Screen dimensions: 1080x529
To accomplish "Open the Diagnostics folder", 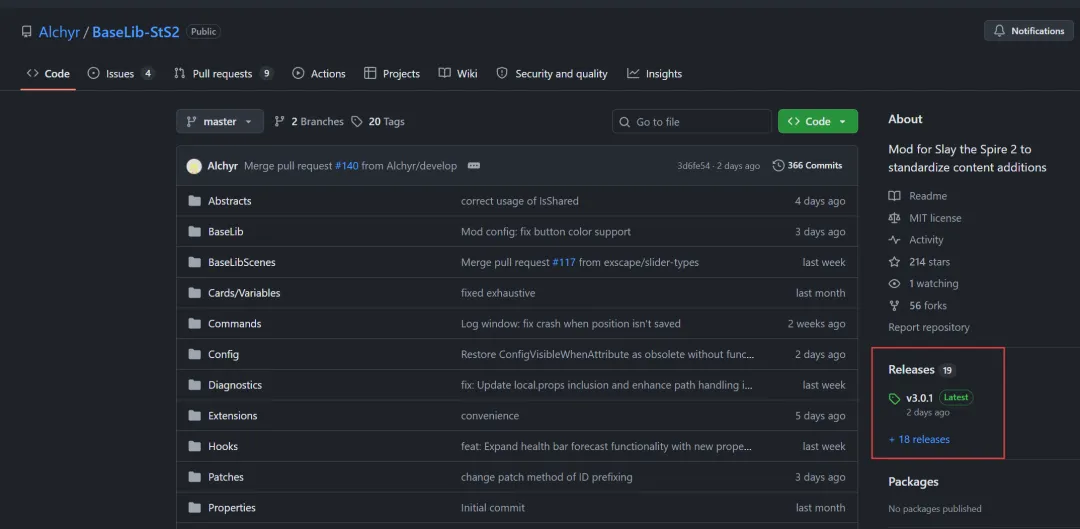I will pyautogui.click(x=235, y=385).
